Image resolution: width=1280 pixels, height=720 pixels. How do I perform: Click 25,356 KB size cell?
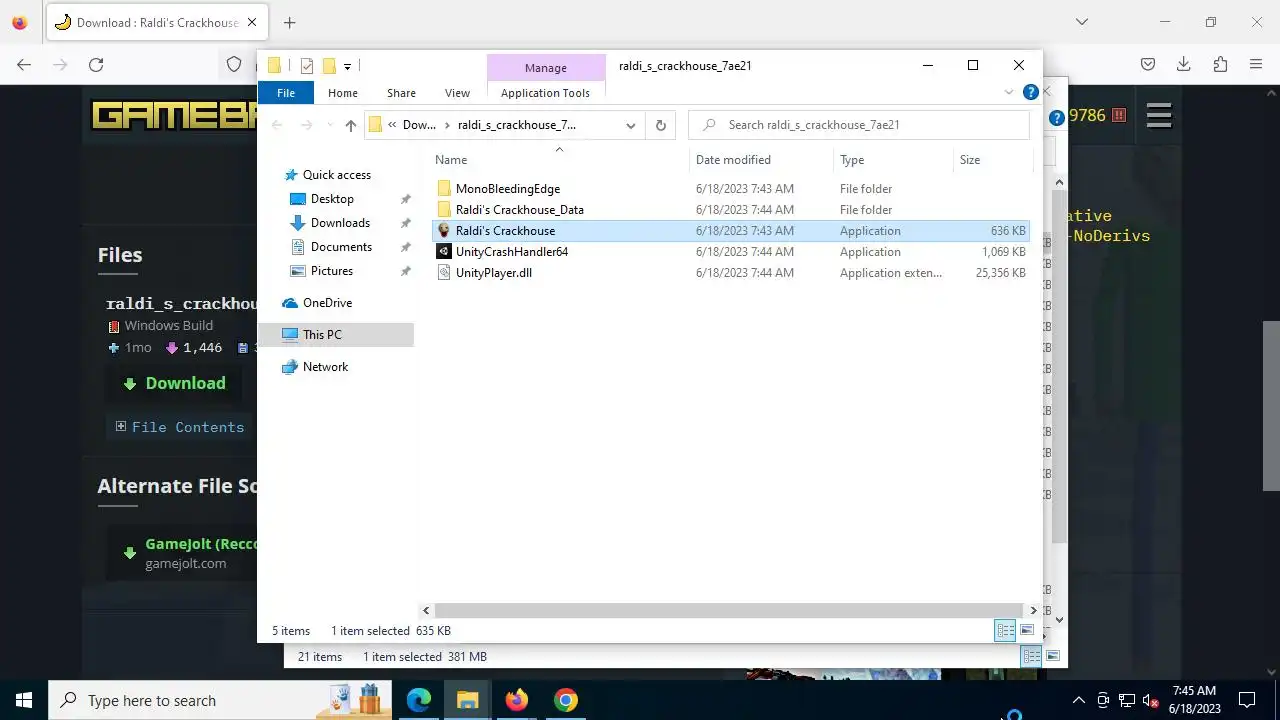pyautogui.click(x=1000, y=273)
